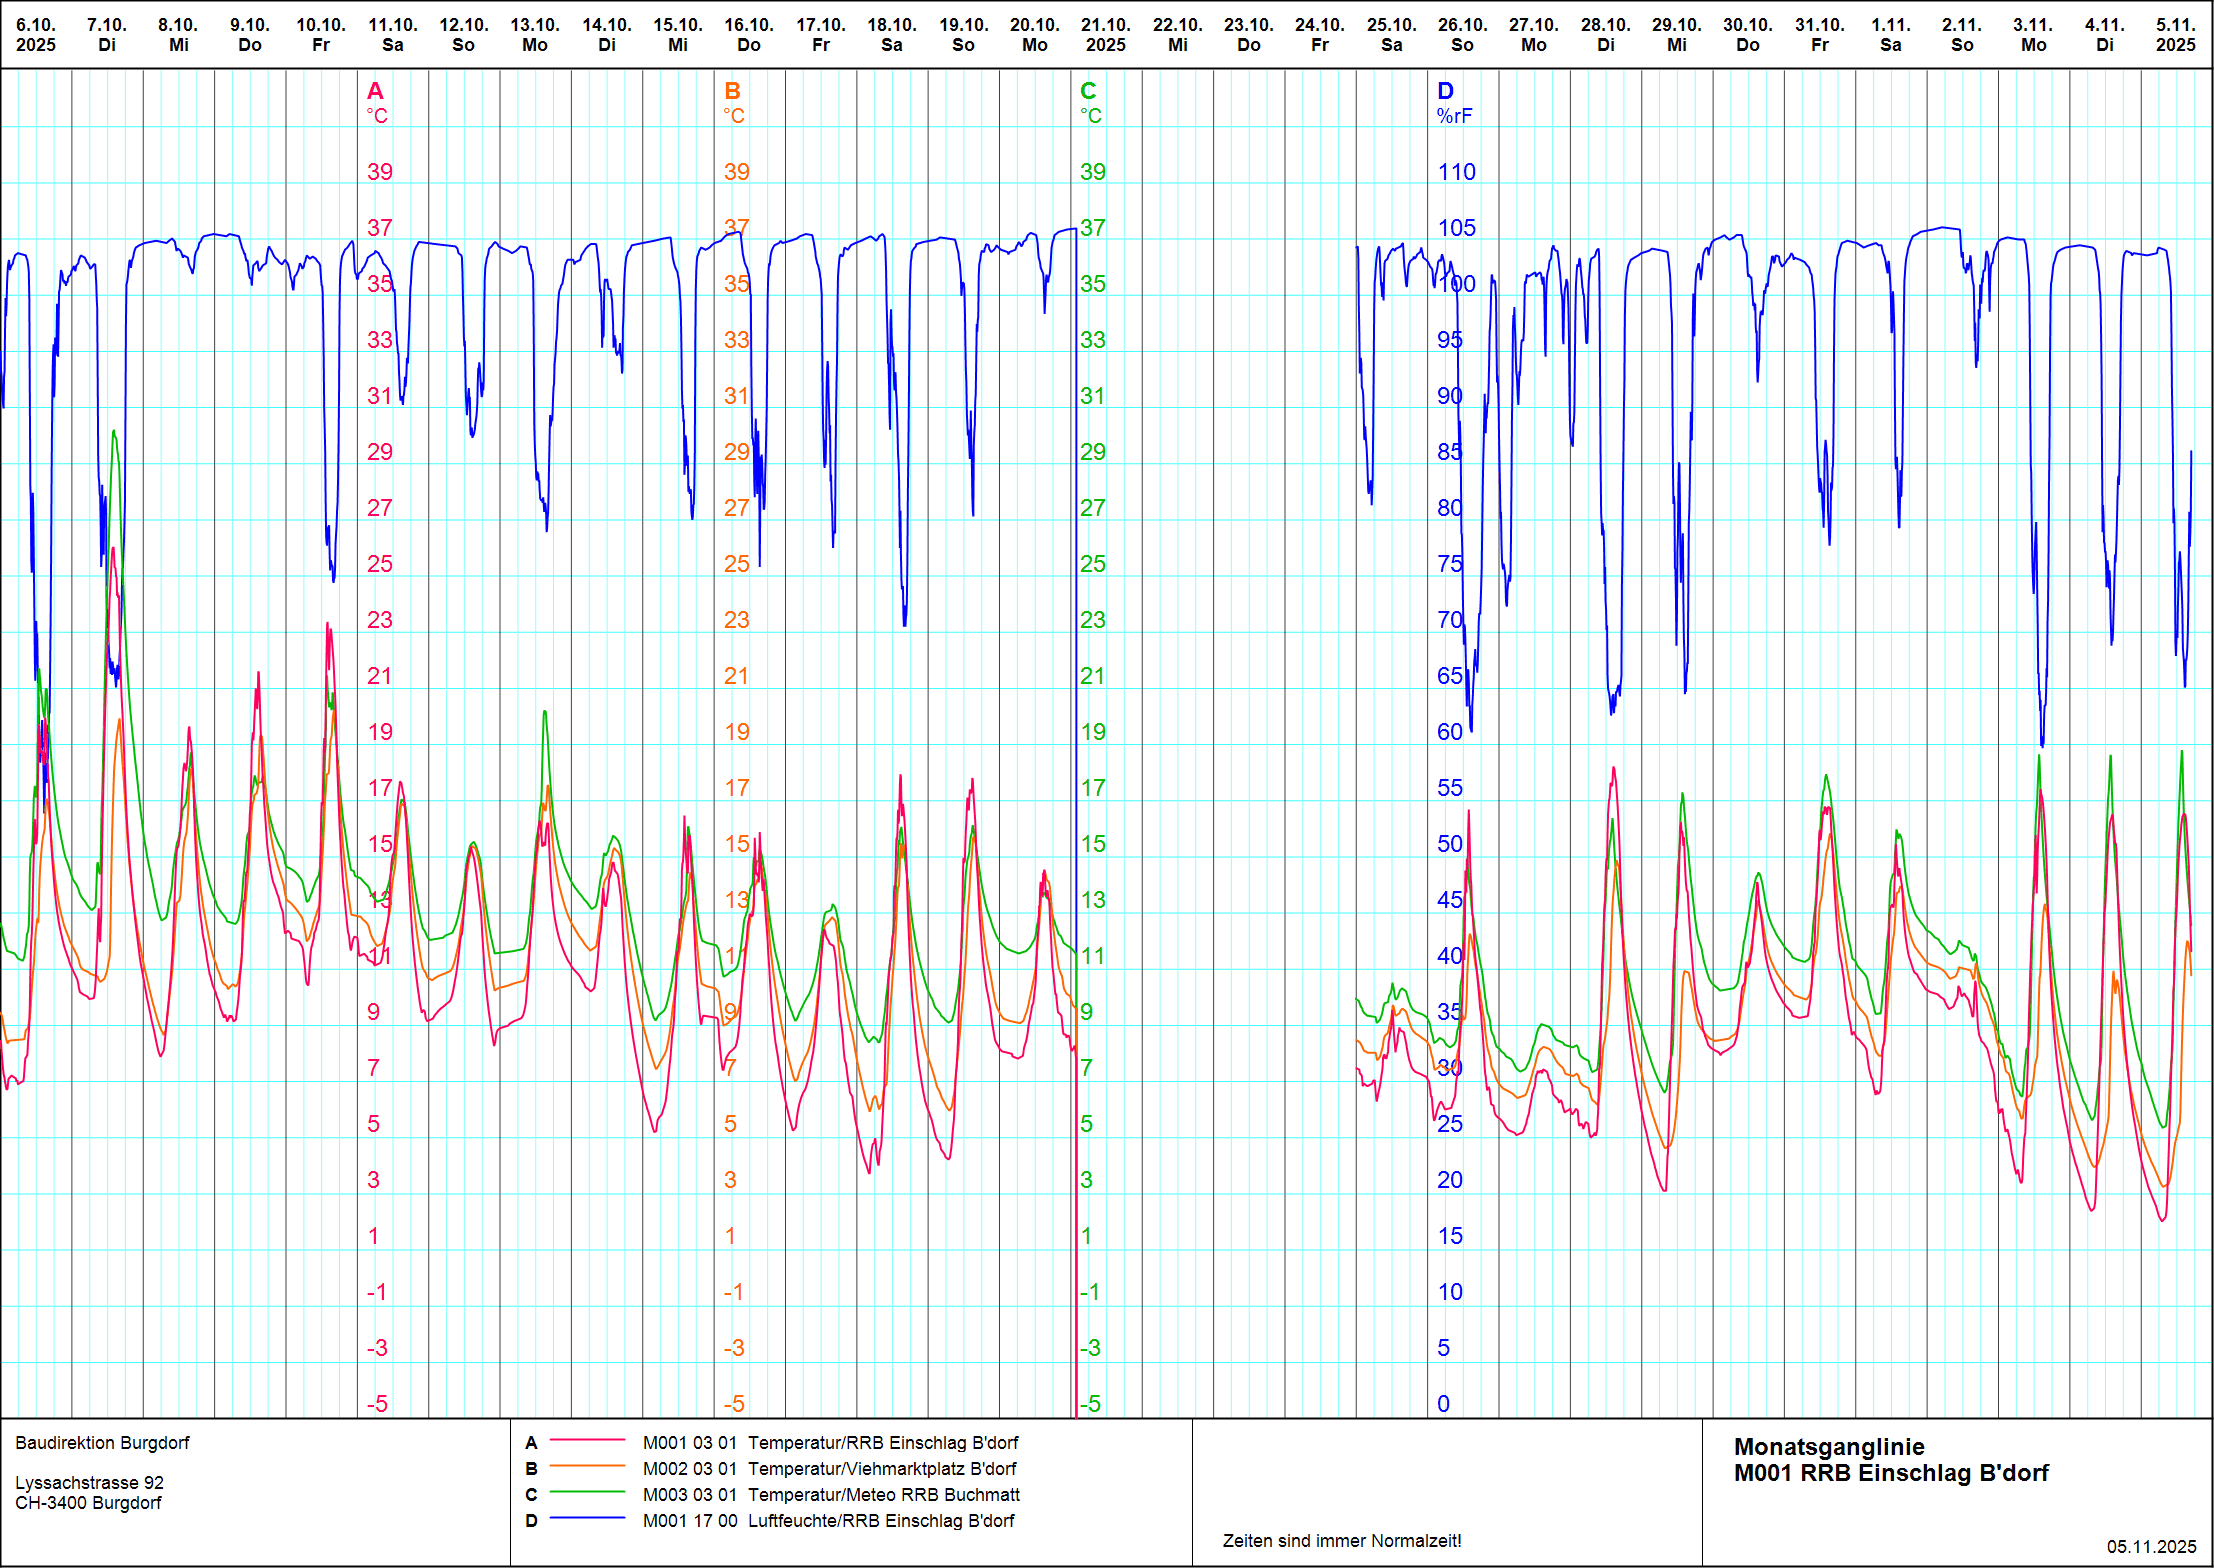Click the 21.10. 2025 date header
Image resolution: width=2214 pixels, height=1568 pixels.
coord(1105,35)
